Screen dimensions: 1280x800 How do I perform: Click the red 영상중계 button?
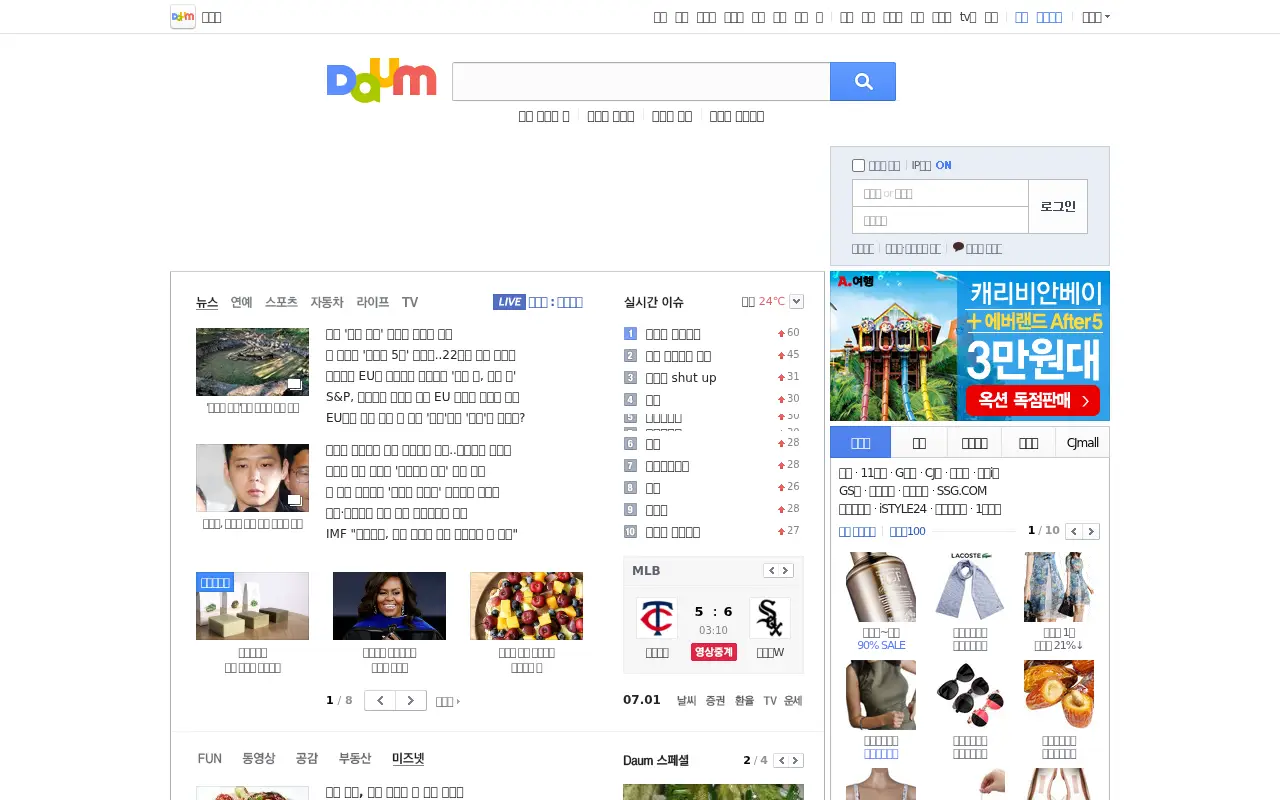point(713,652)
